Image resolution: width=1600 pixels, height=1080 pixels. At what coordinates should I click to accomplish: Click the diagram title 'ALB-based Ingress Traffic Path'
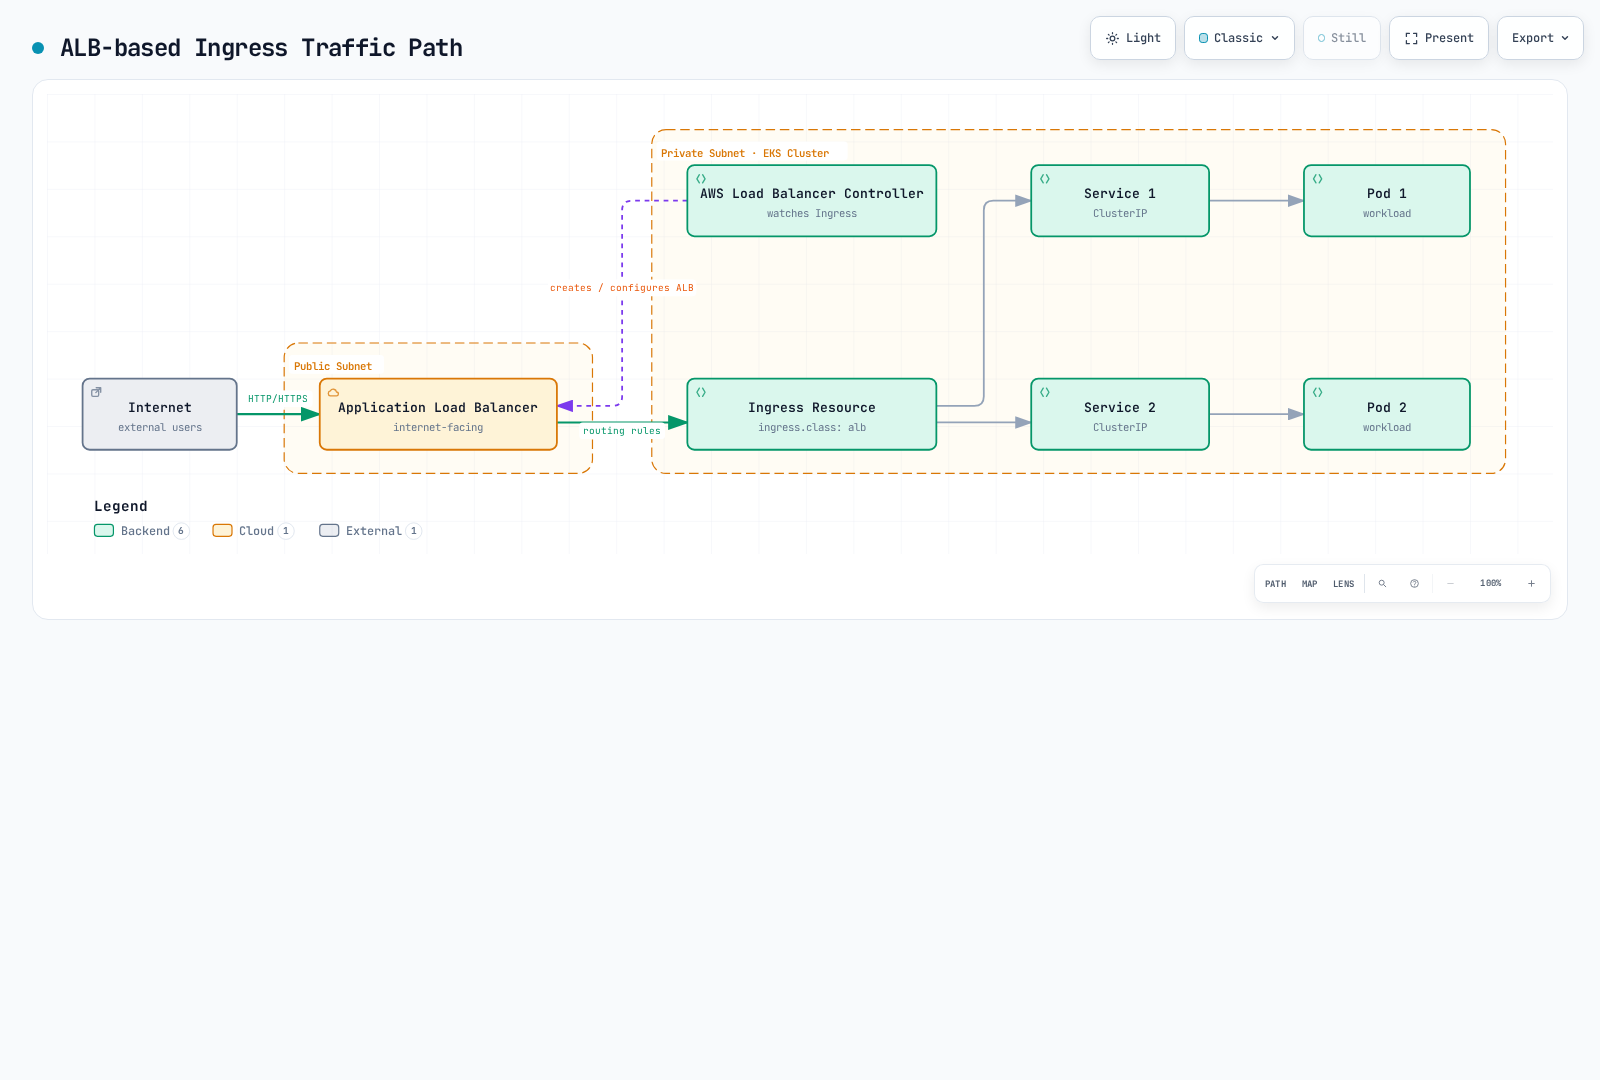click(x=261, y=48)
